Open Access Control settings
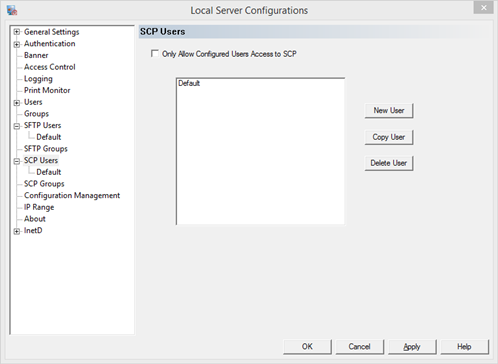The image size is (498, 364). (50, 67)
